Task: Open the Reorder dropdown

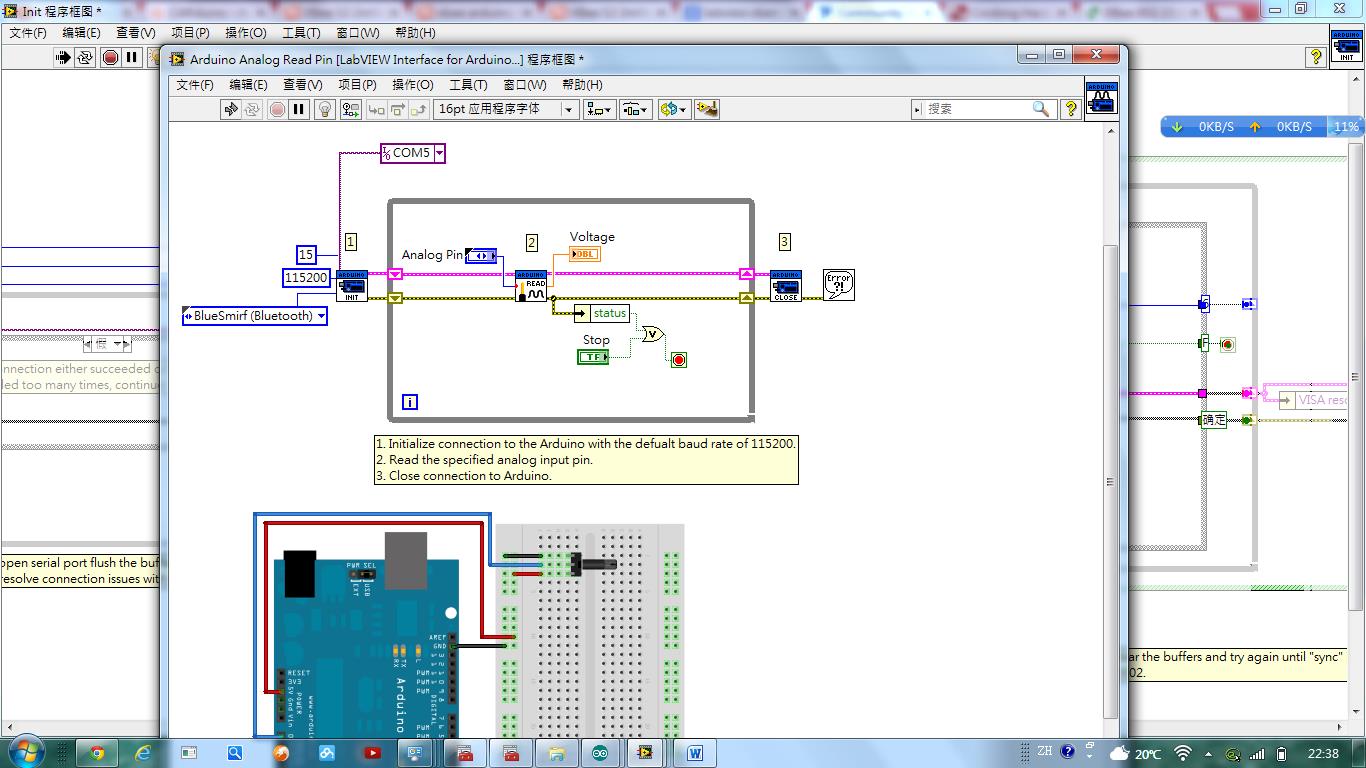Action: 674,109
